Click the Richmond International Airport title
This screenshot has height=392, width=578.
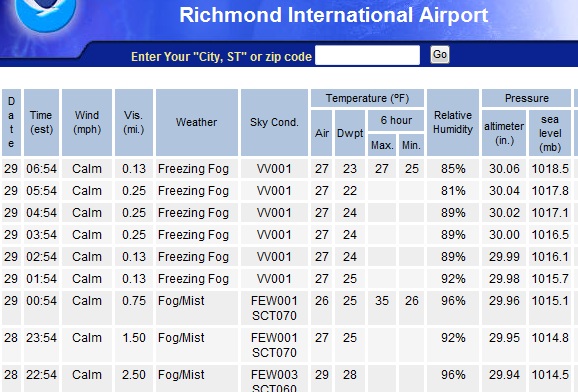click(334, 15)
